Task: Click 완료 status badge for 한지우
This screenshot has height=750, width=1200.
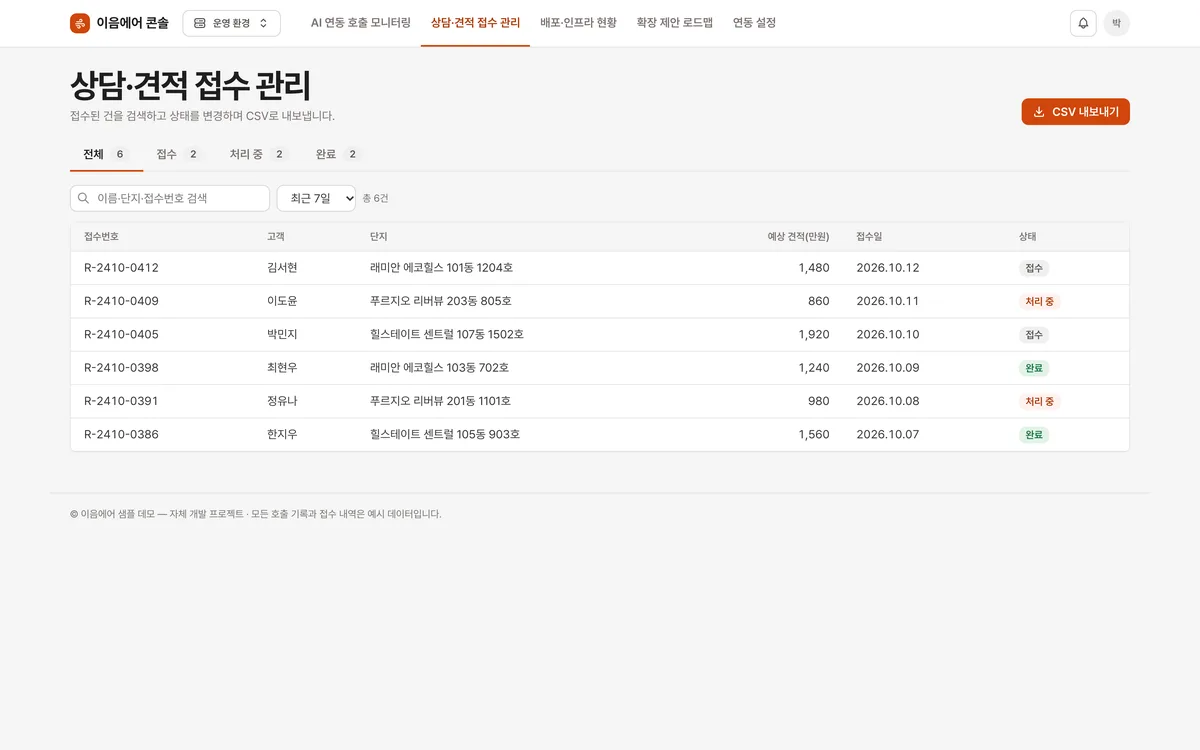Action: pyautogui.click(x=1034, y=435)
